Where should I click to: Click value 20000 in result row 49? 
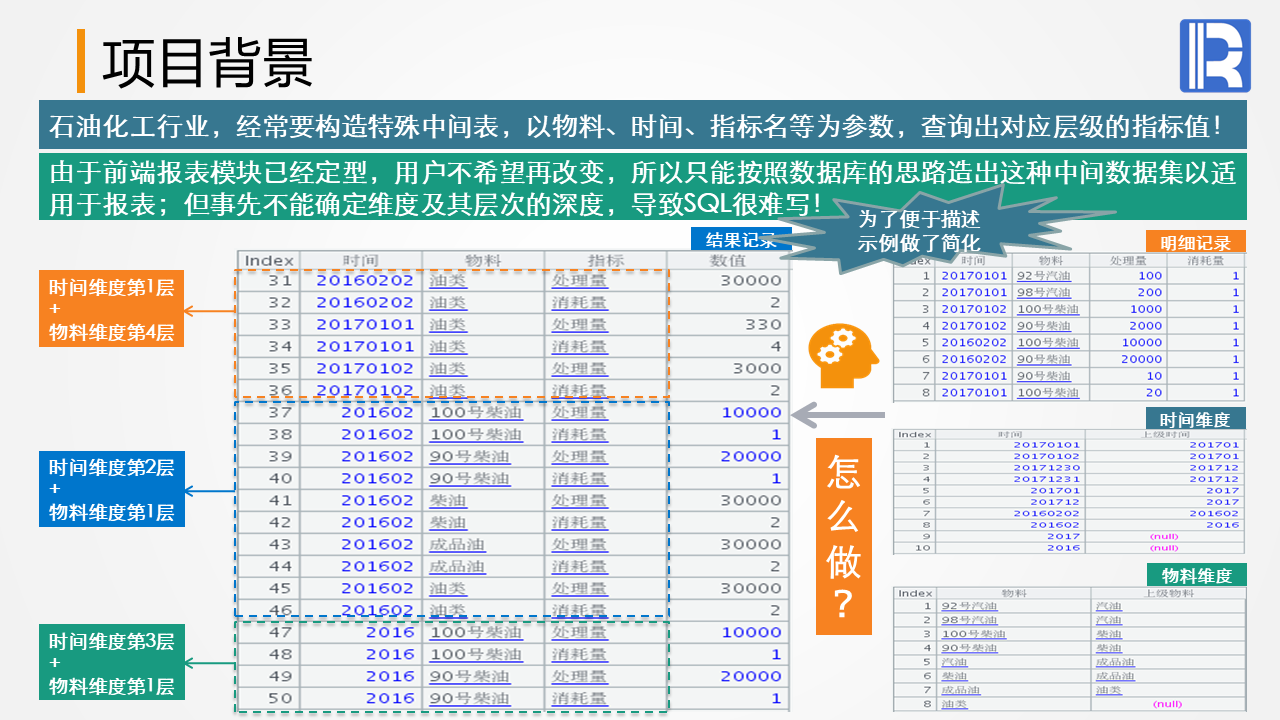[x=751, y=677]
